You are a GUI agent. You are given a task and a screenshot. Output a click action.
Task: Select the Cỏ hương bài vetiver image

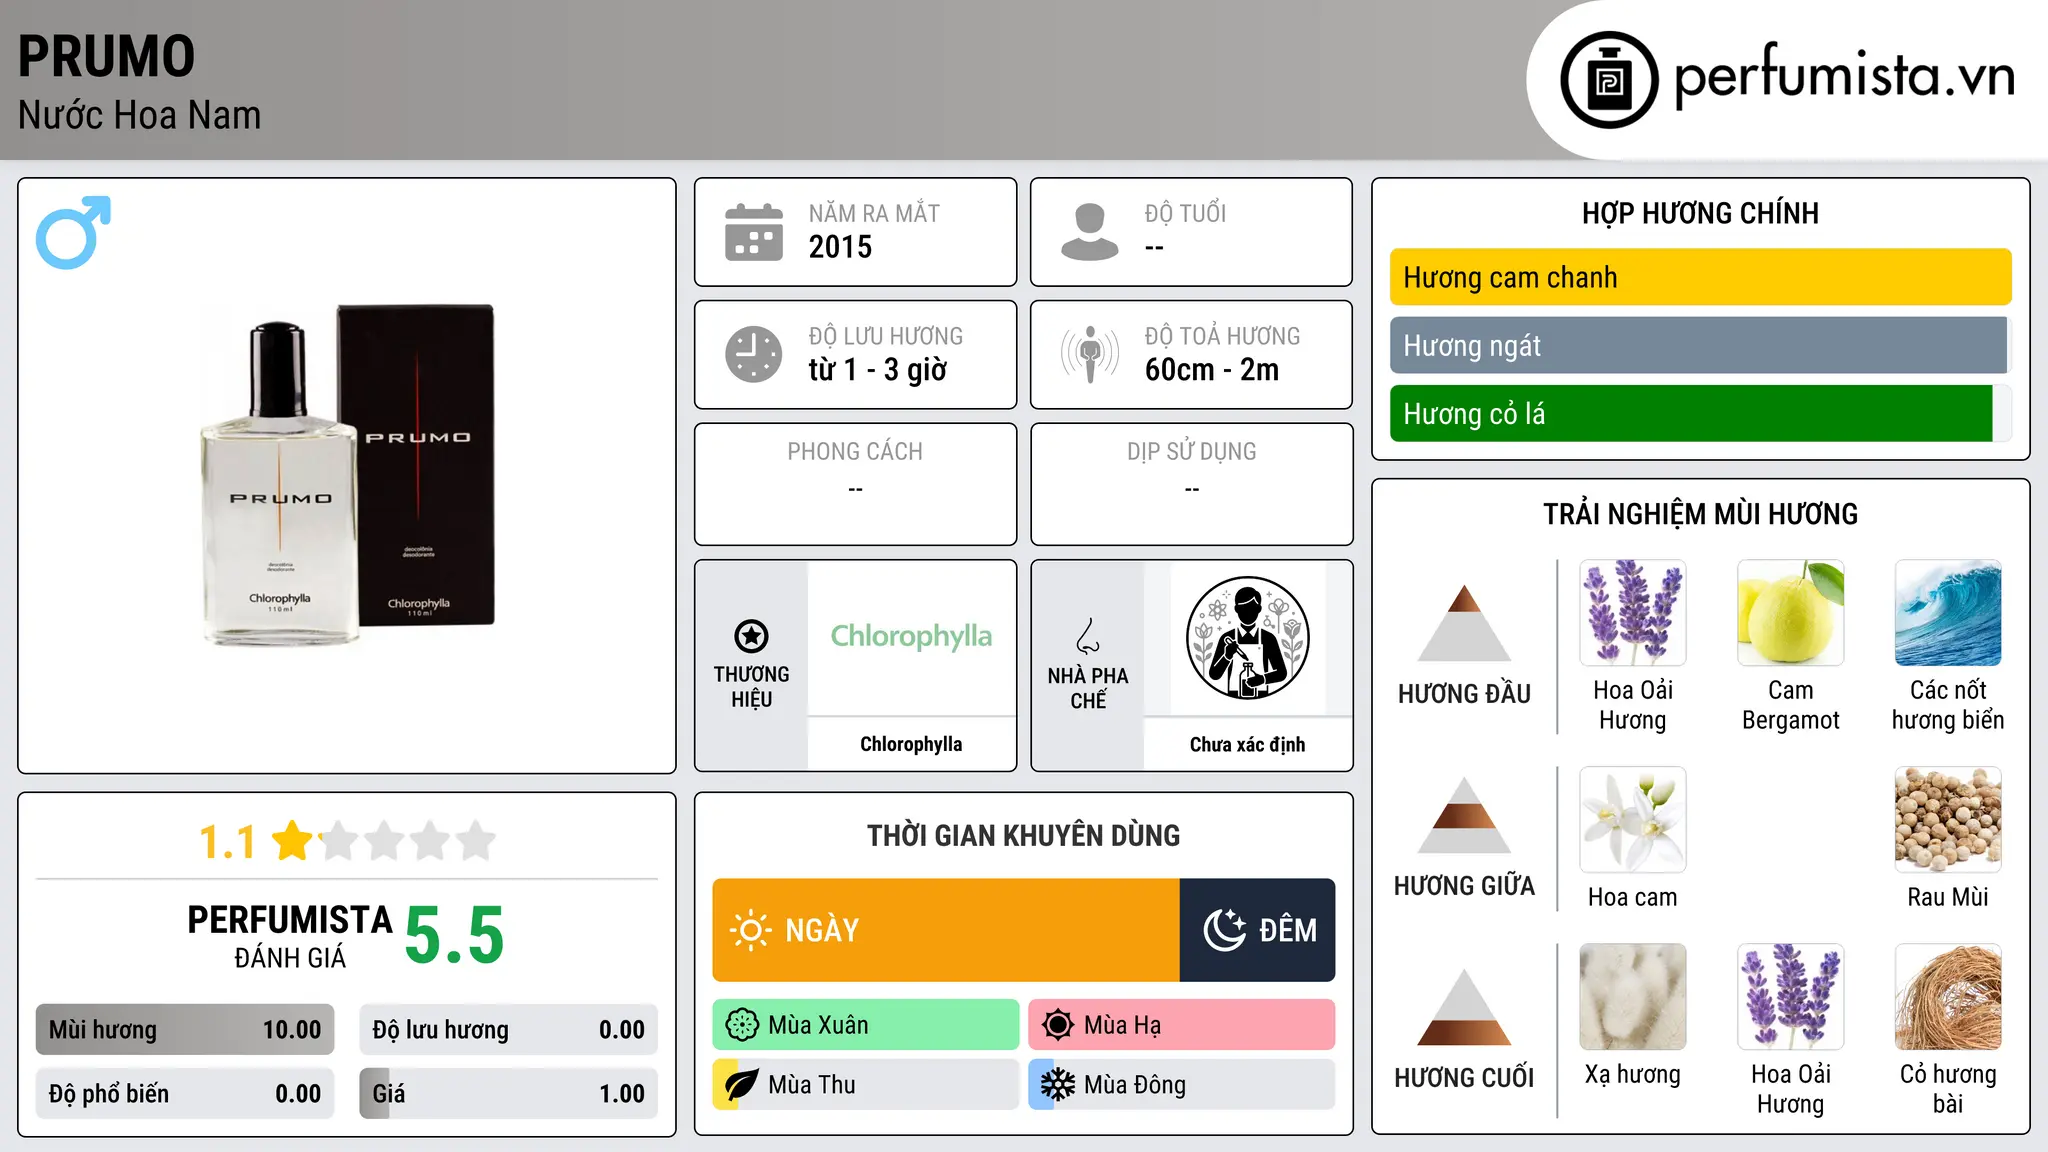tap(1948, 997)
